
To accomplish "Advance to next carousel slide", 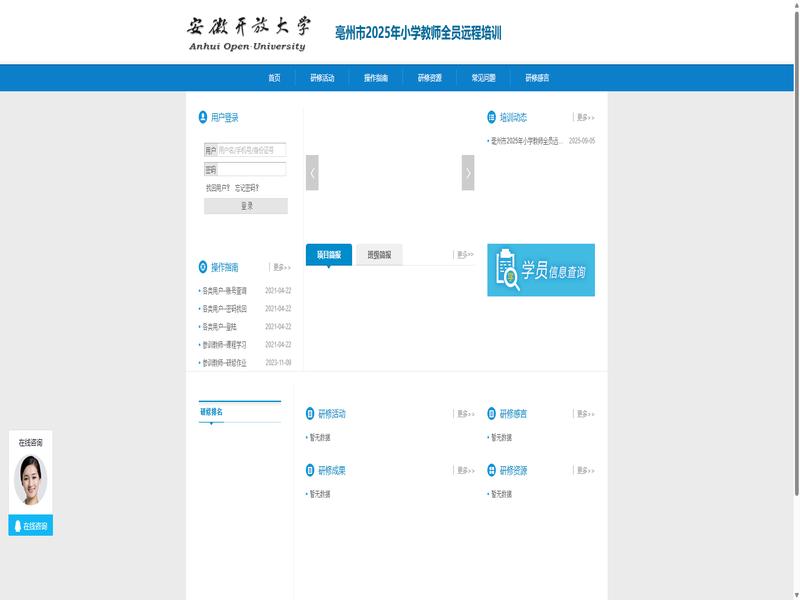I will pos(468,173).
